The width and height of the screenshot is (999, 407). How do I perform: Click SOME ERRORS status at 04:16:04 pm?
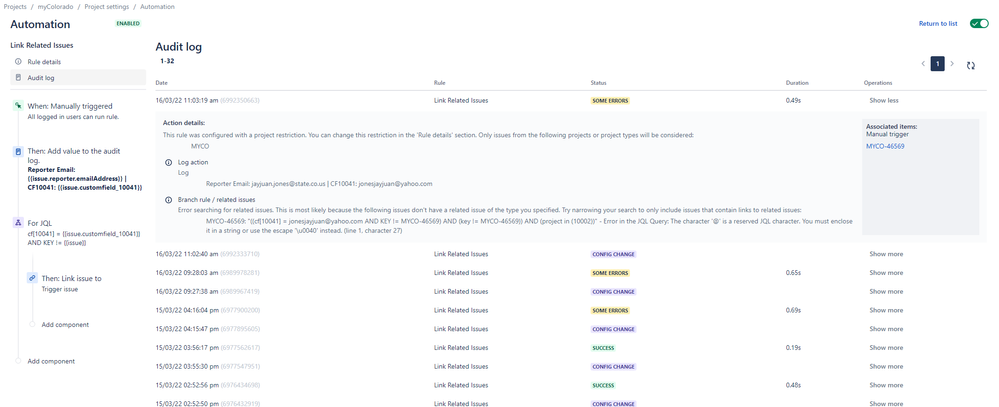610,311
